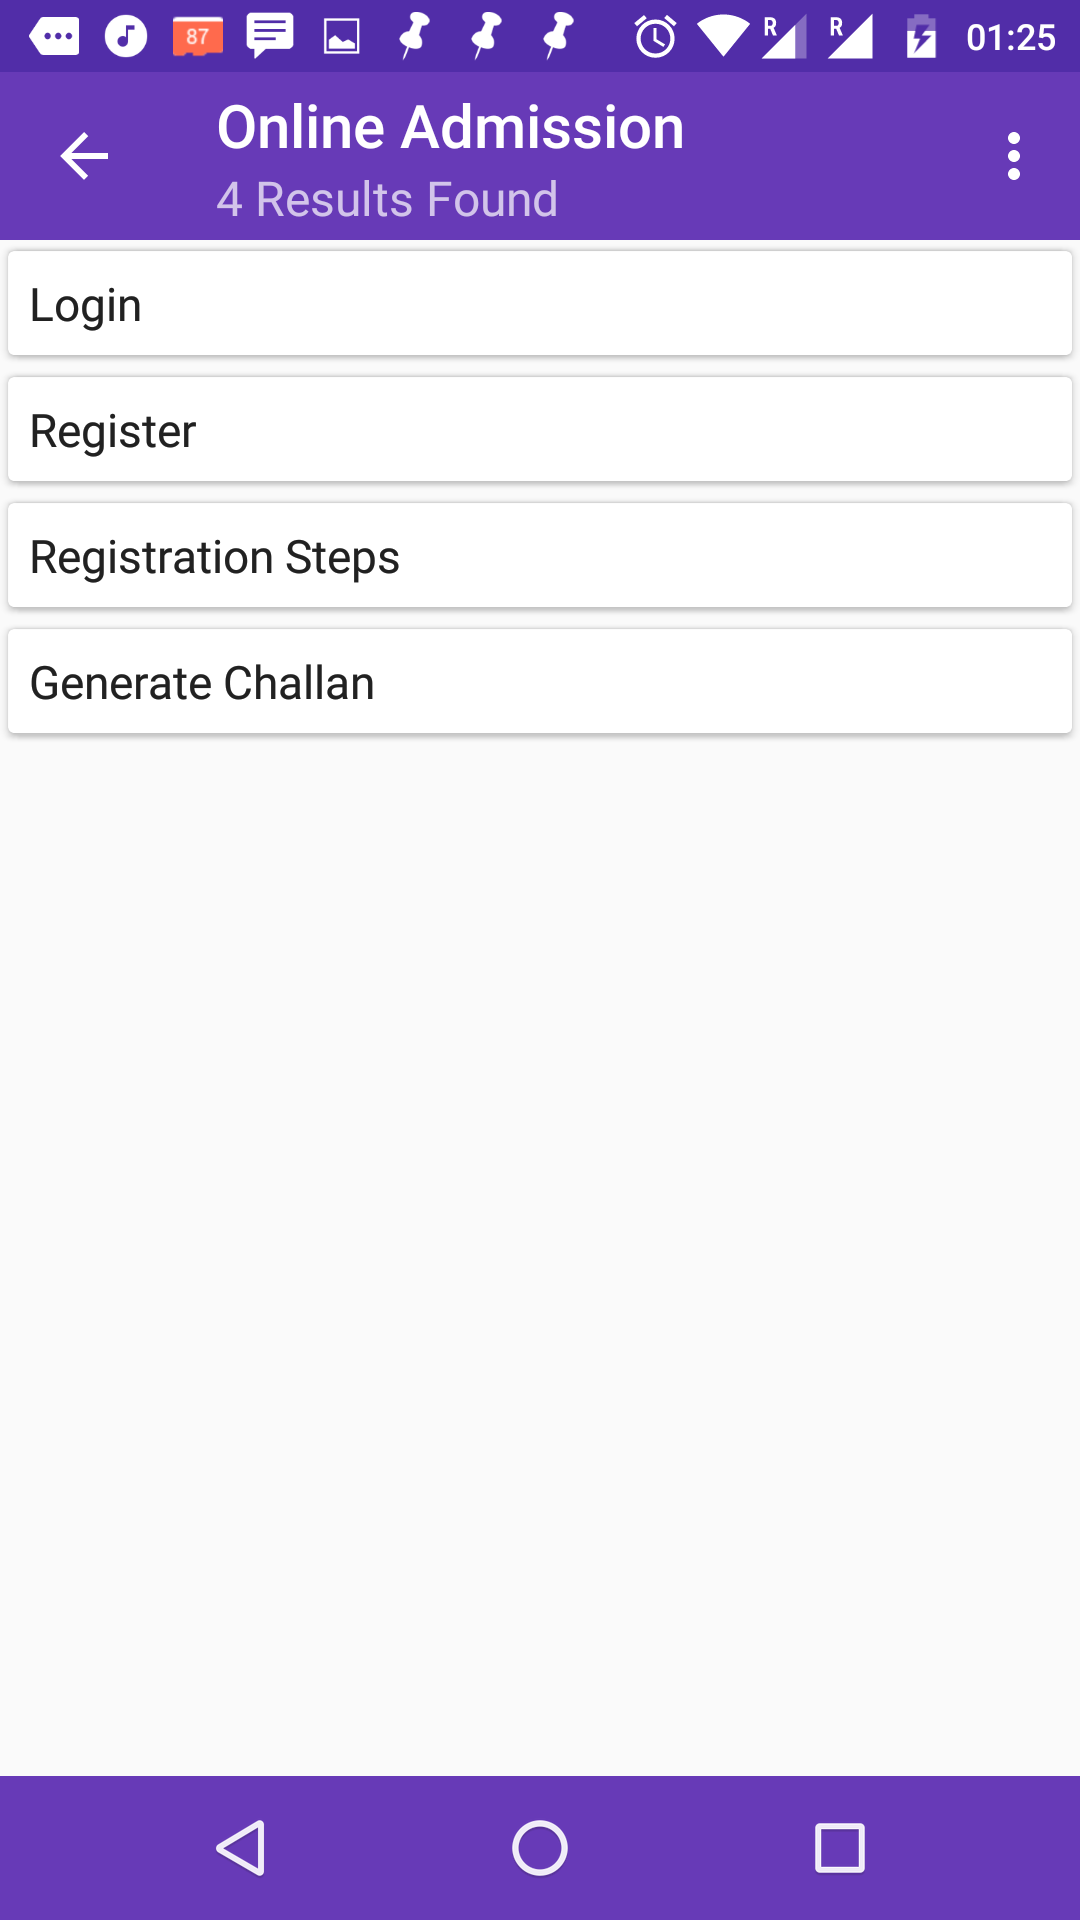The width and height of the screenshot is (1080, 1920).
Task: Tap the alarm clock status icon
Action: coord(656,37)
